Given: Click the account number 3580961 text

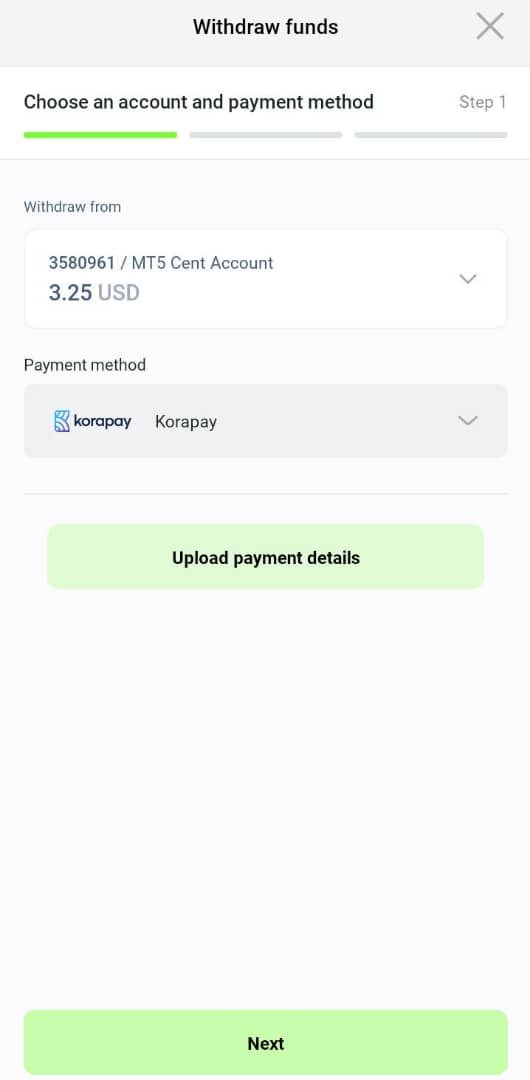Looking at the screenshot, I should point(81,262).
